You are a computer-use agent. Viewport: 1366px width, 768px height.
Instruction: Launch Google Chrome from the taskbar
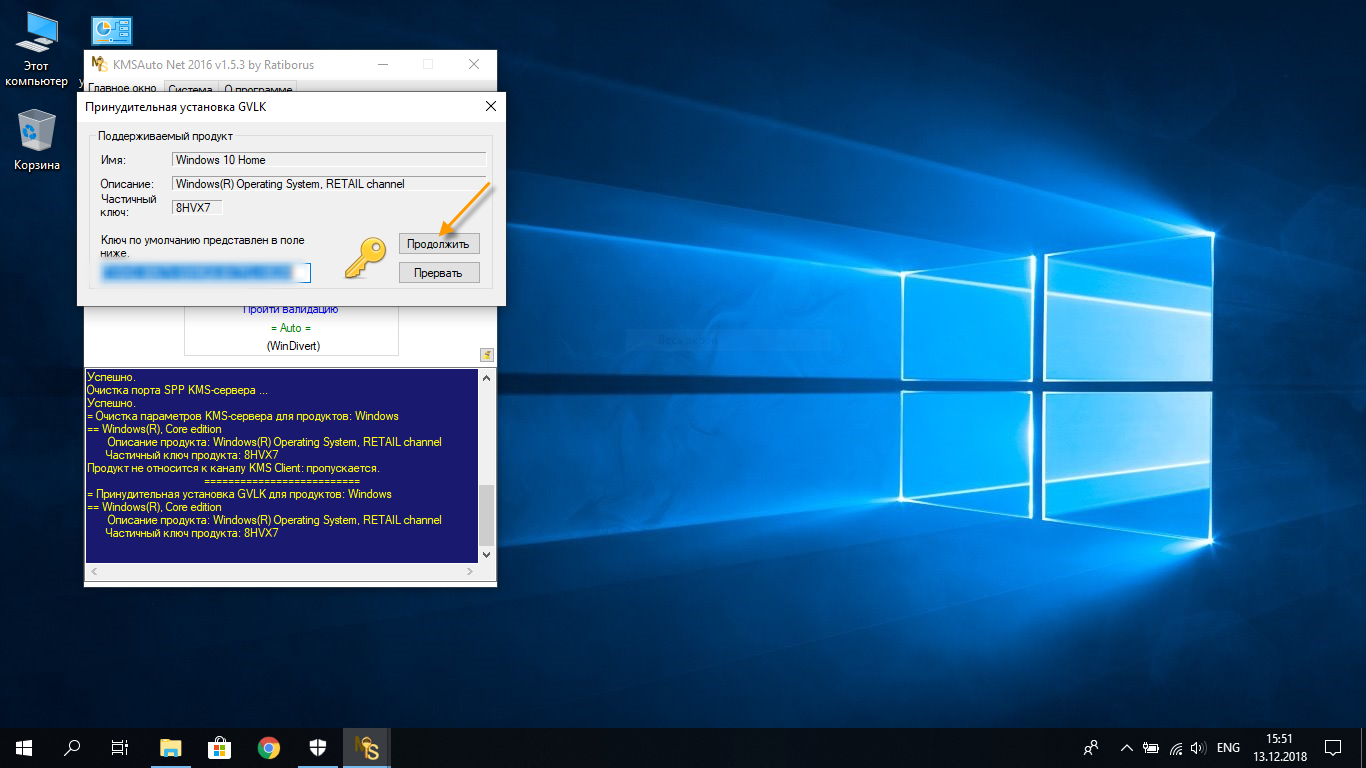pos(268,747)
